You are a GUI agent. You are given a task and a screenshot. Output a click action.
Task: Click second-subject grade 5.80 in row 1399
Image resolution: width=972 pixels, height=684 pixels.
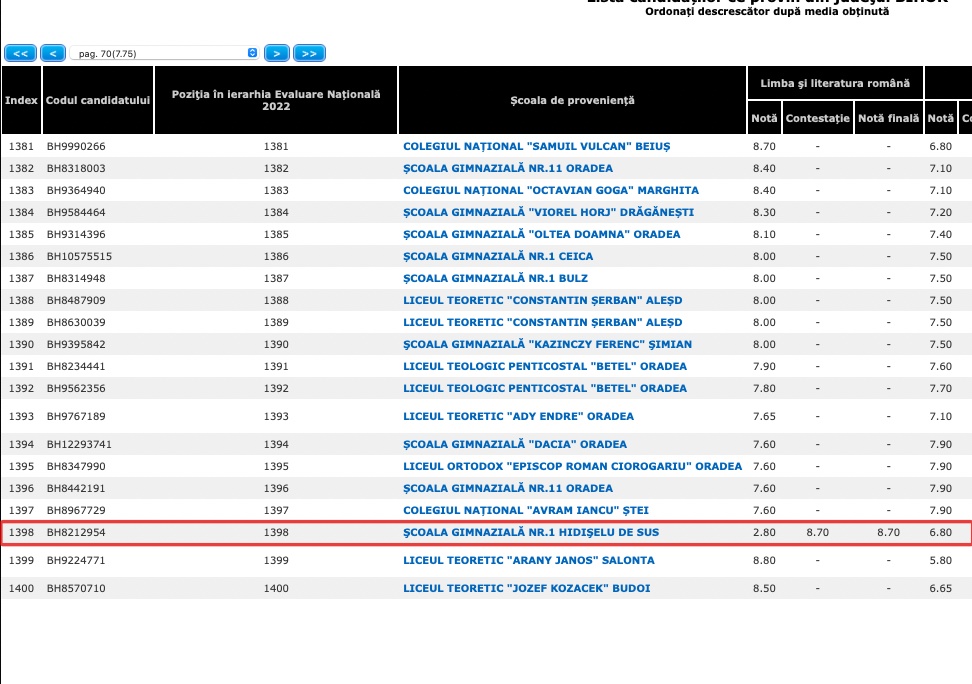[x=940, y=560]
